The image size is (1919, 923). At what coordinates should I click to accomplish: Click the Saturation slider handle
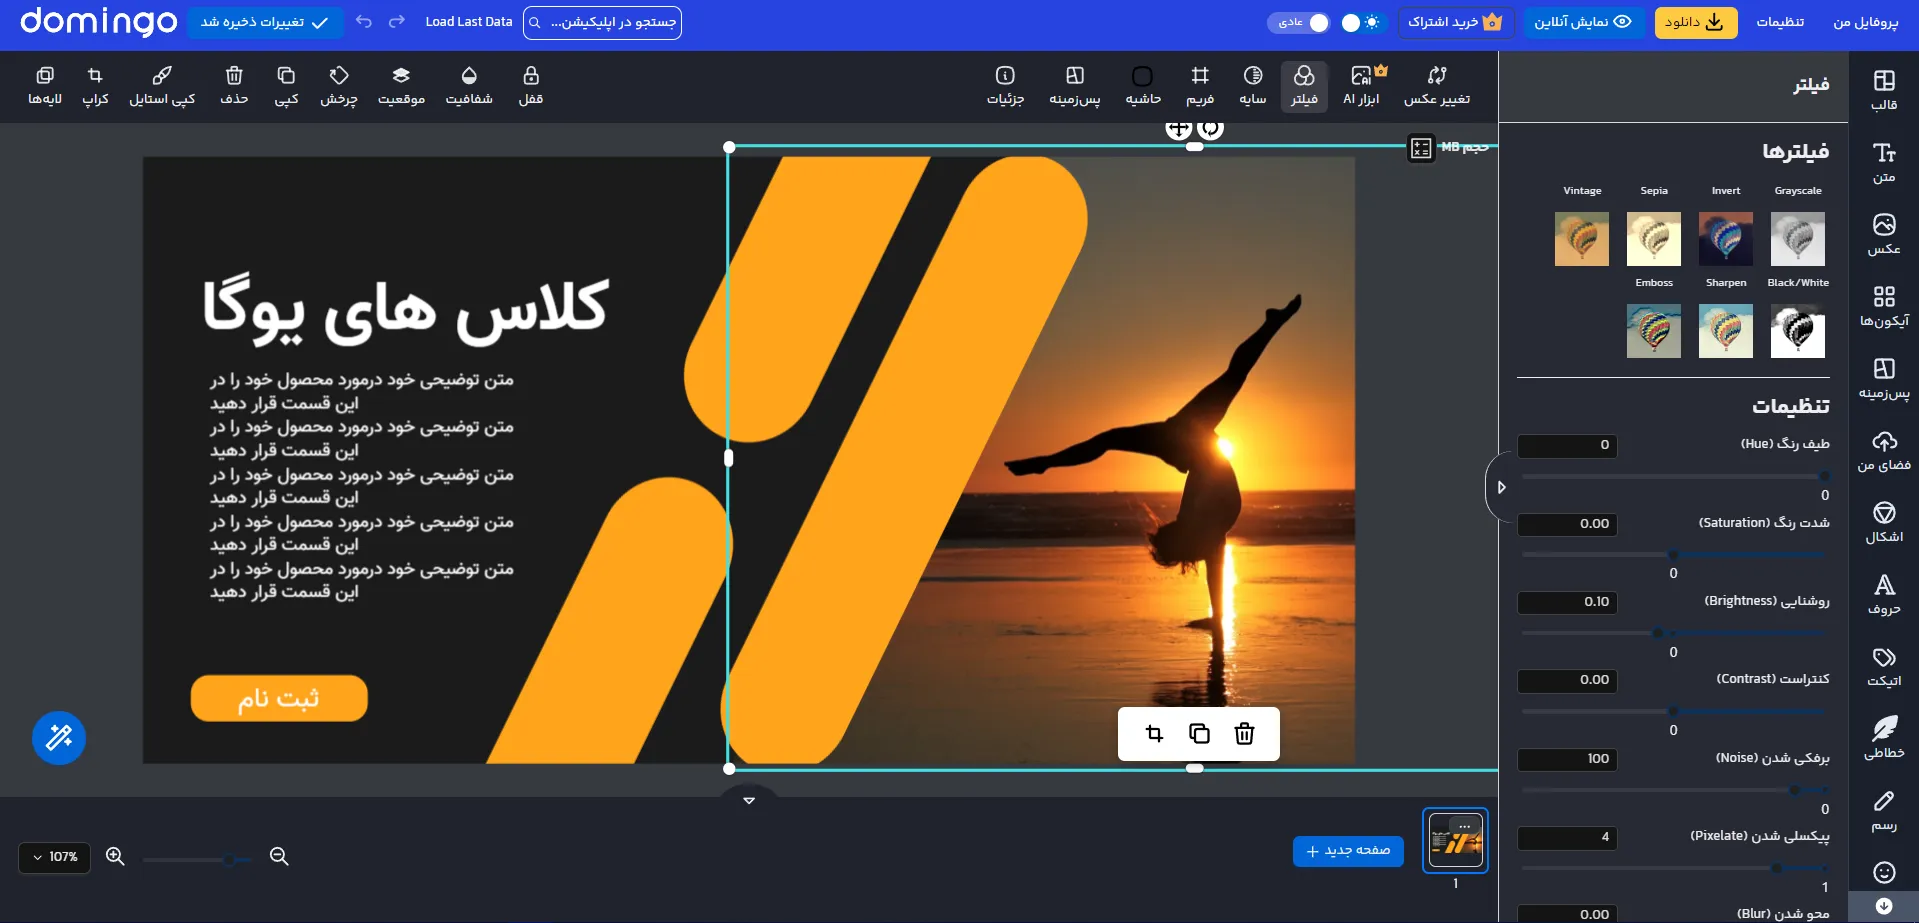(x=1673, y=554)
